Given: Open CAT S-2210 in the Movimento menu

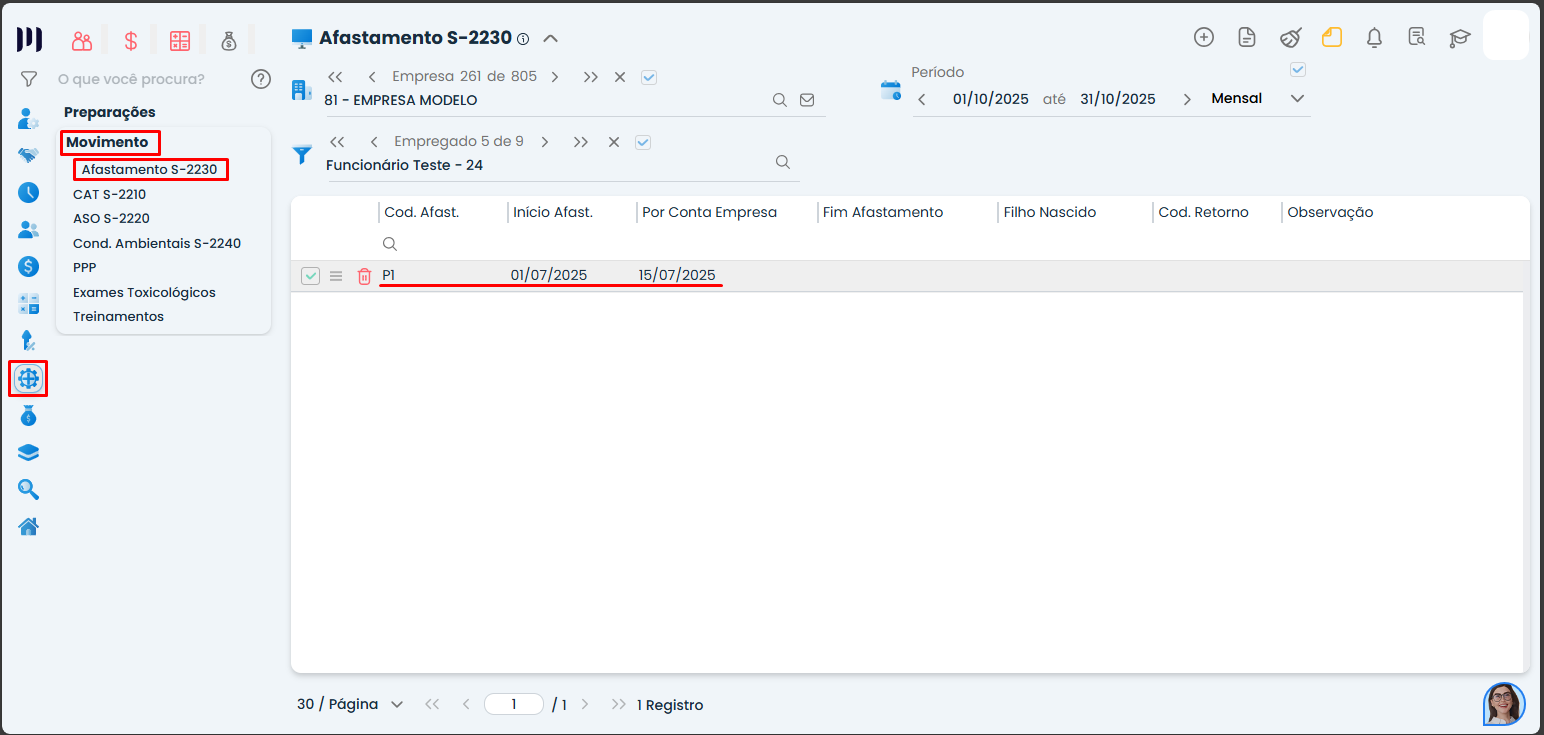Looking at the screenshot, I should (x=109, y=194).
